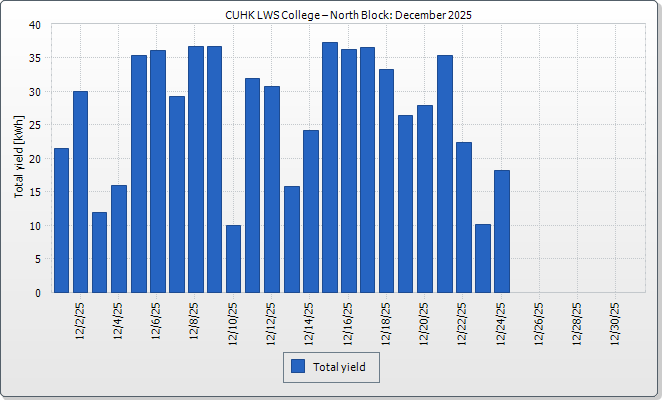Click the bar for 12/8/25
The image size is (662, 400).
(x=195, y=169)
